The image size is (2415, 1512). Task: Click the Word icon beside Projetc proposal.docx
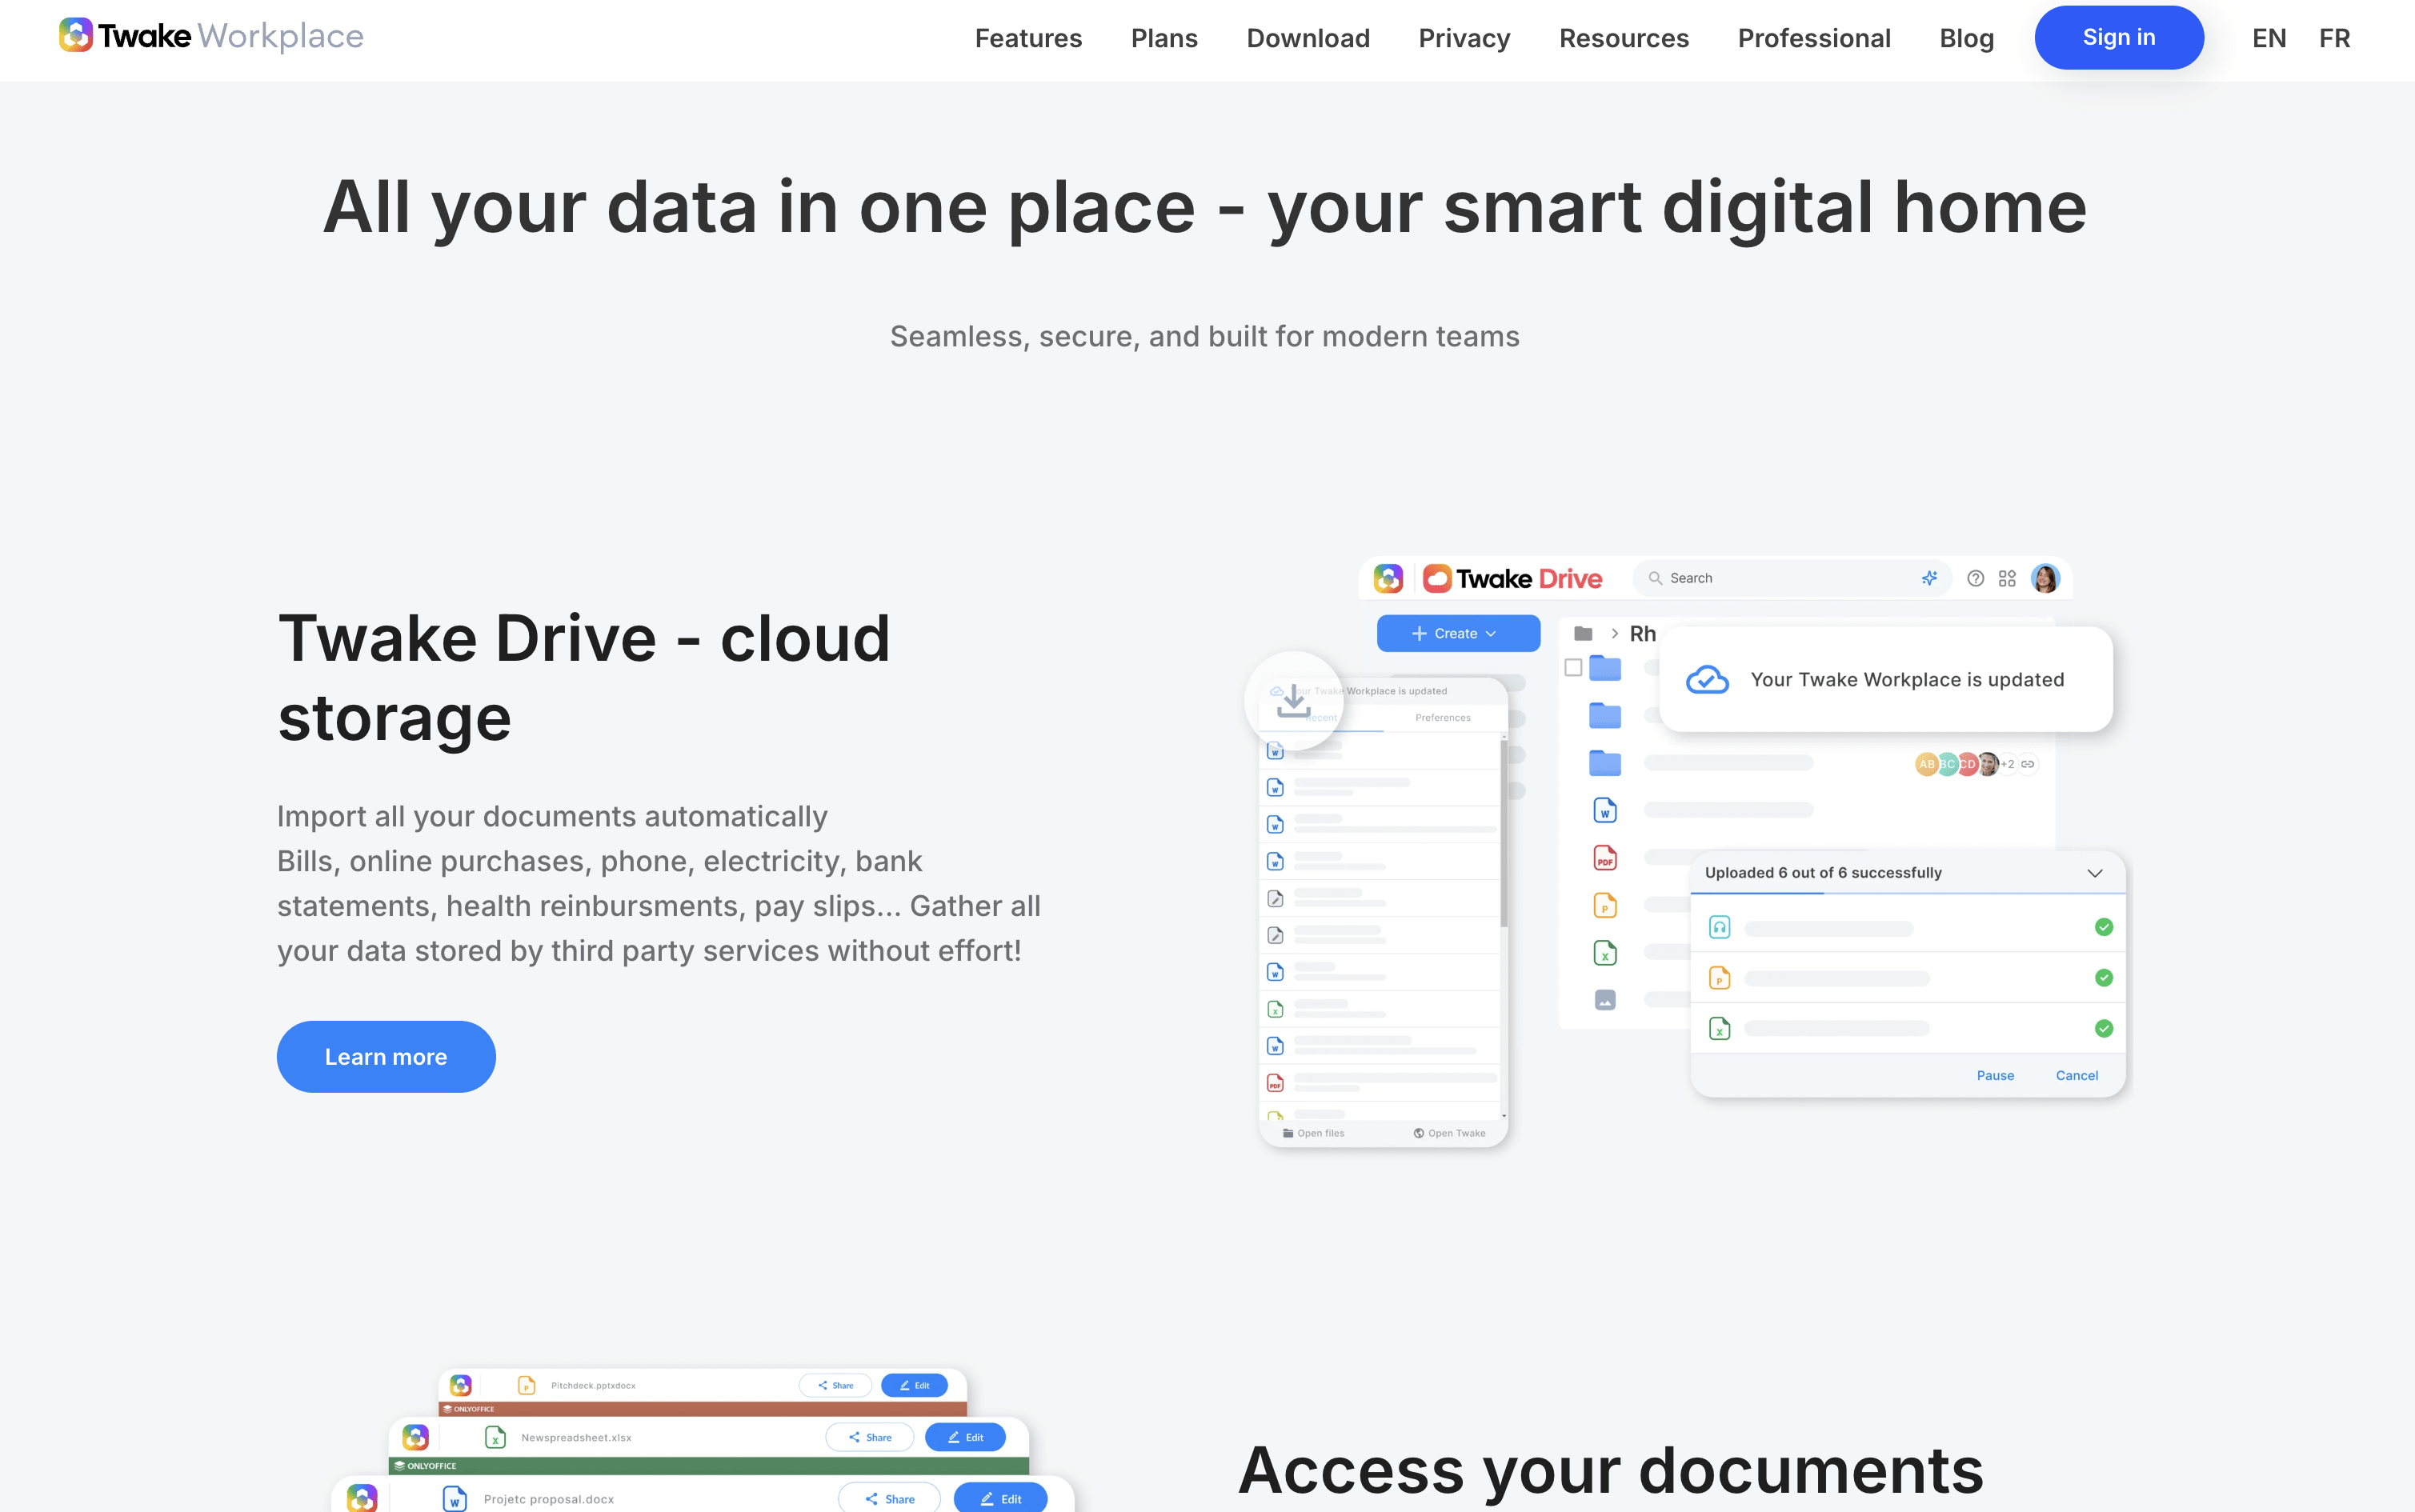pos(454,1499)
